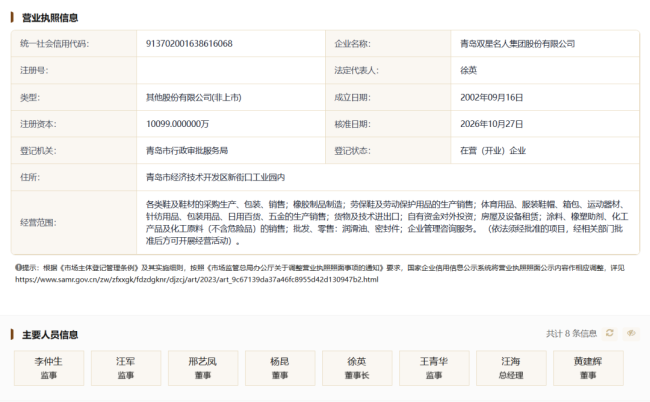Click the 核准日期 label cell
Screen dimensions: 650x402
[x=388, y=124]
